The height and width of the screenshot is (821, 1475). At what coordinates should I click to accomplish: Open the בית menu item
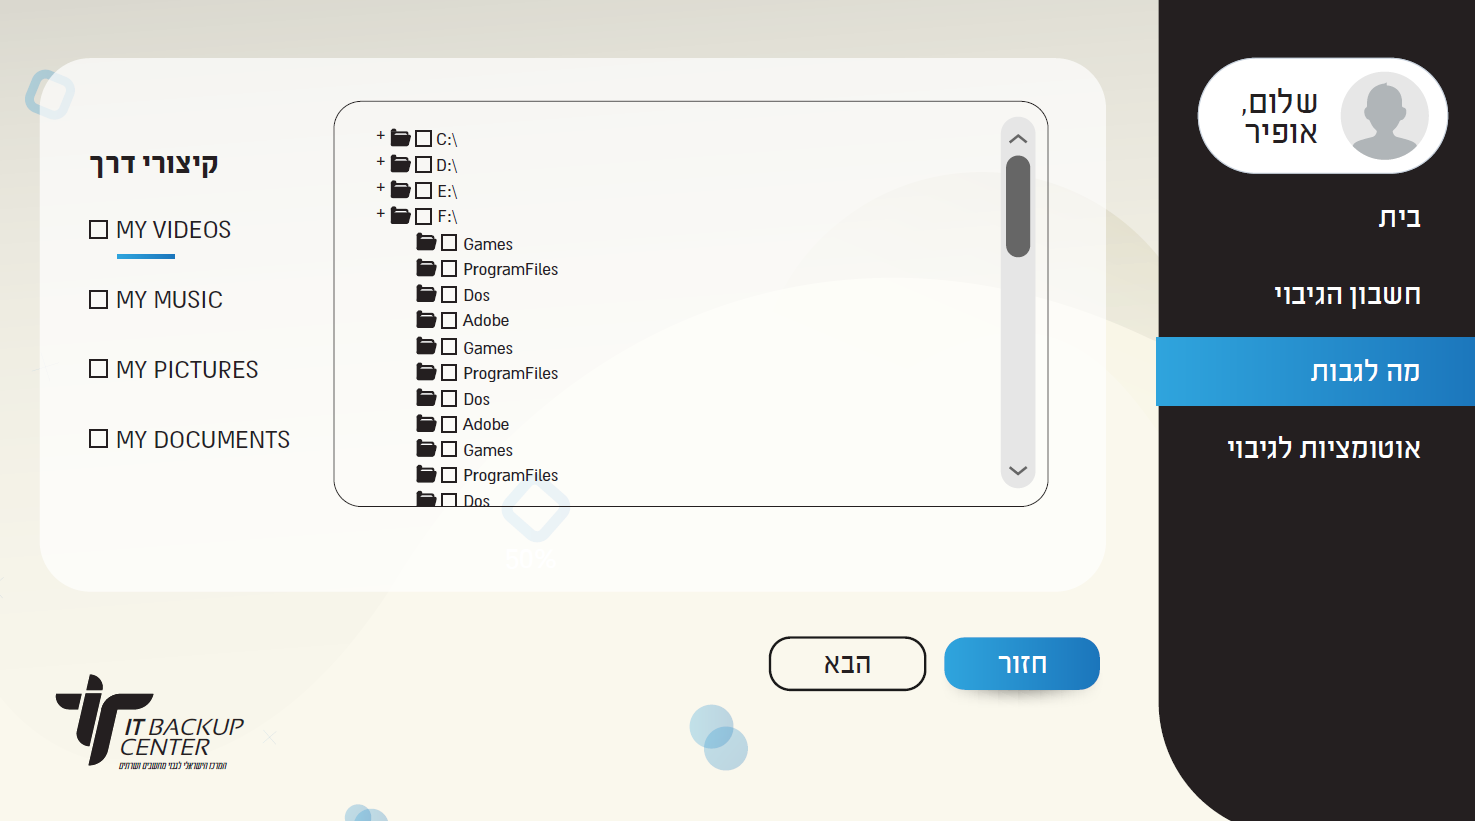[x=1399, y=218]
